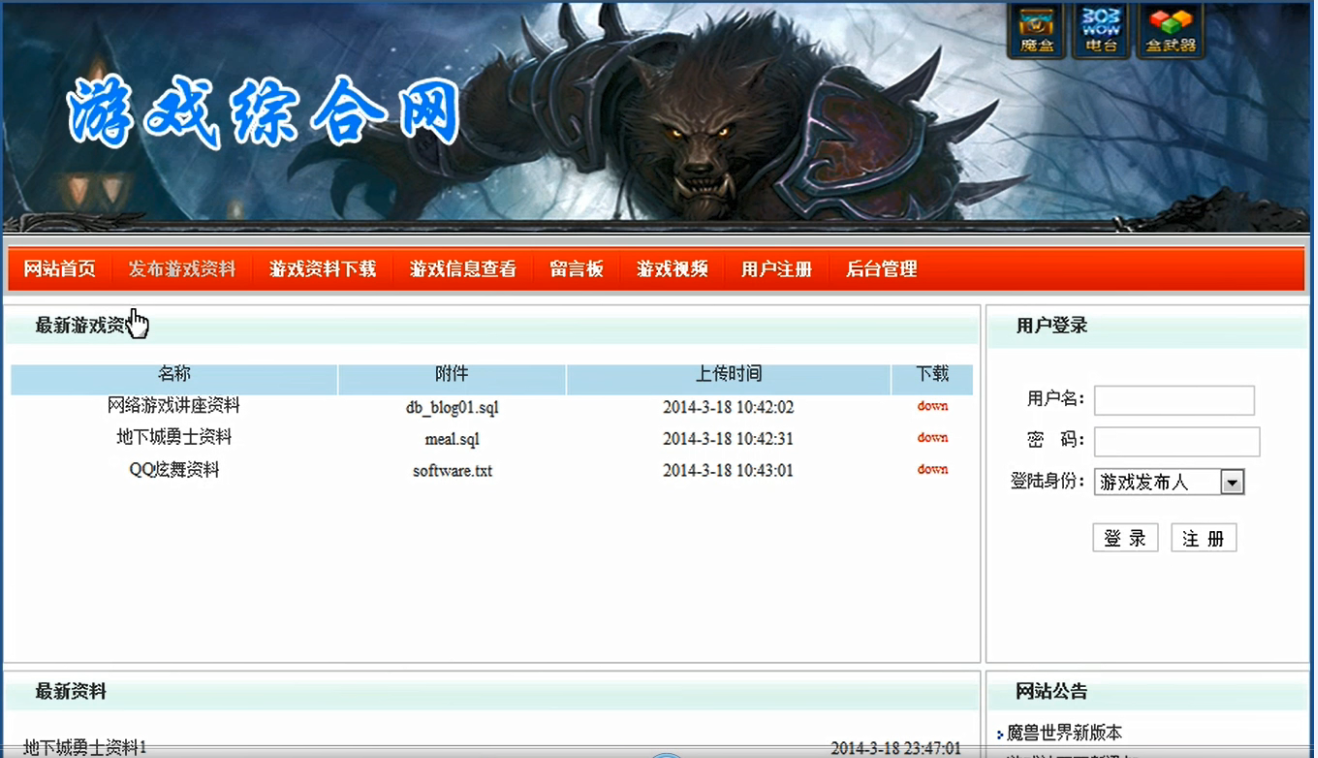Click the 注册 button
1318x758 pixels.
tap(1204, 538)
